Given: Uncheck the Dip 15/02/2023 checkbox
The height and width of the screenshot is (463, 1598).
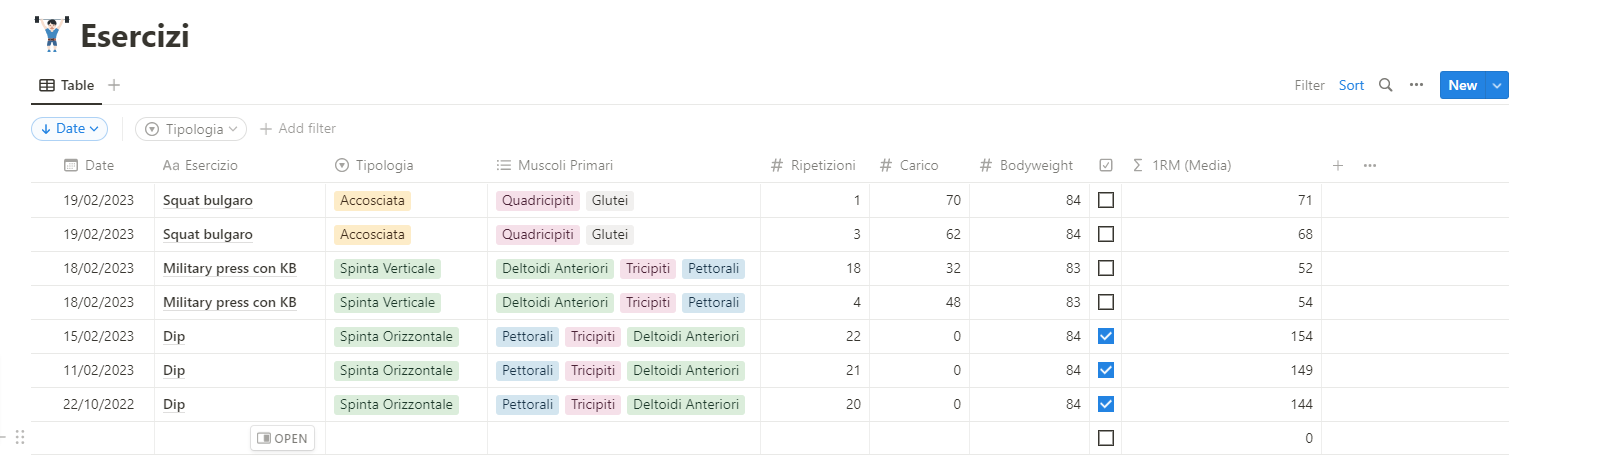Looking at the screenshot, I should (1106, 336).
